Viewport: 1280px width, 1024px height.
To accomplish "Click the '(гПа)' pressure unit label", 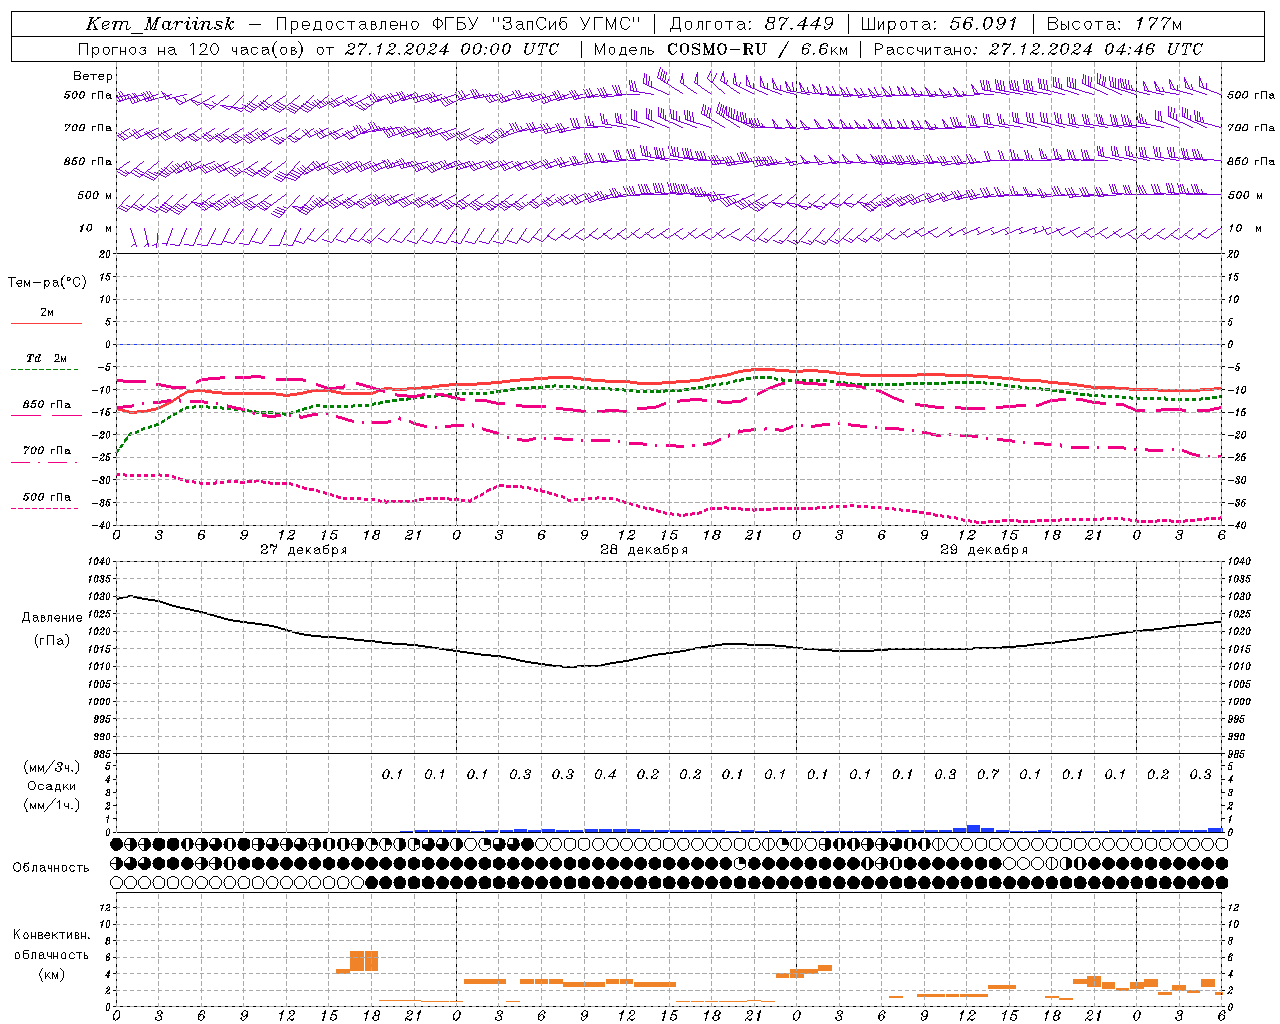I will pos(52,641).
